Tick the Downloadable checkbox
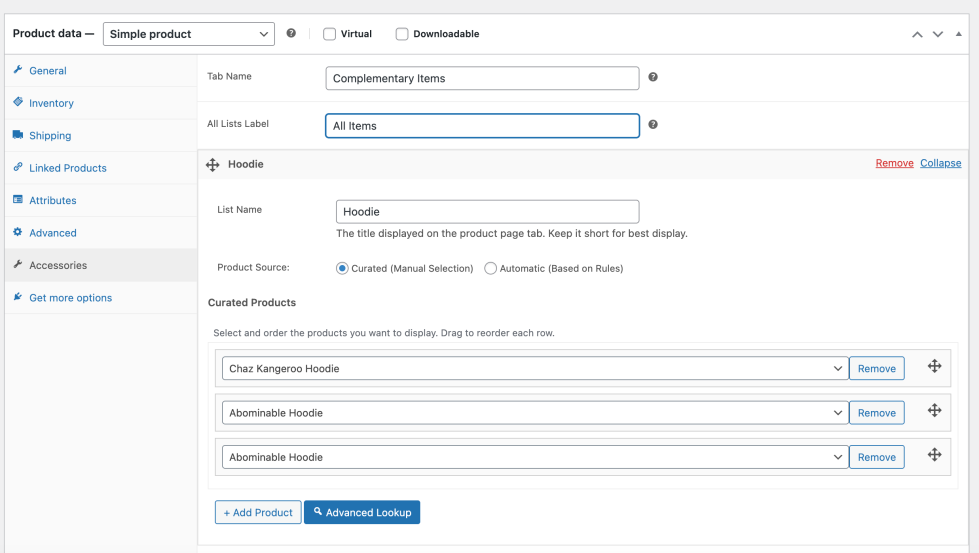979x553 pixels. click(x=402, y=34)
